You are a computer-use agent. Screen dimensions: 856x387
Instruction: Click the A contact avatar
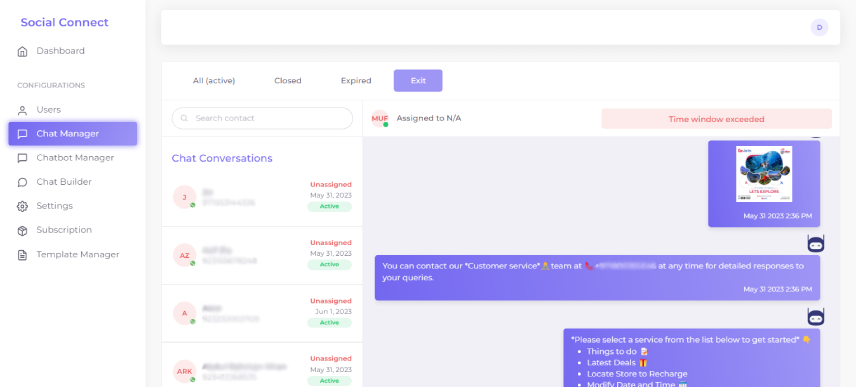pyautogui.click(x=185, y=313)
